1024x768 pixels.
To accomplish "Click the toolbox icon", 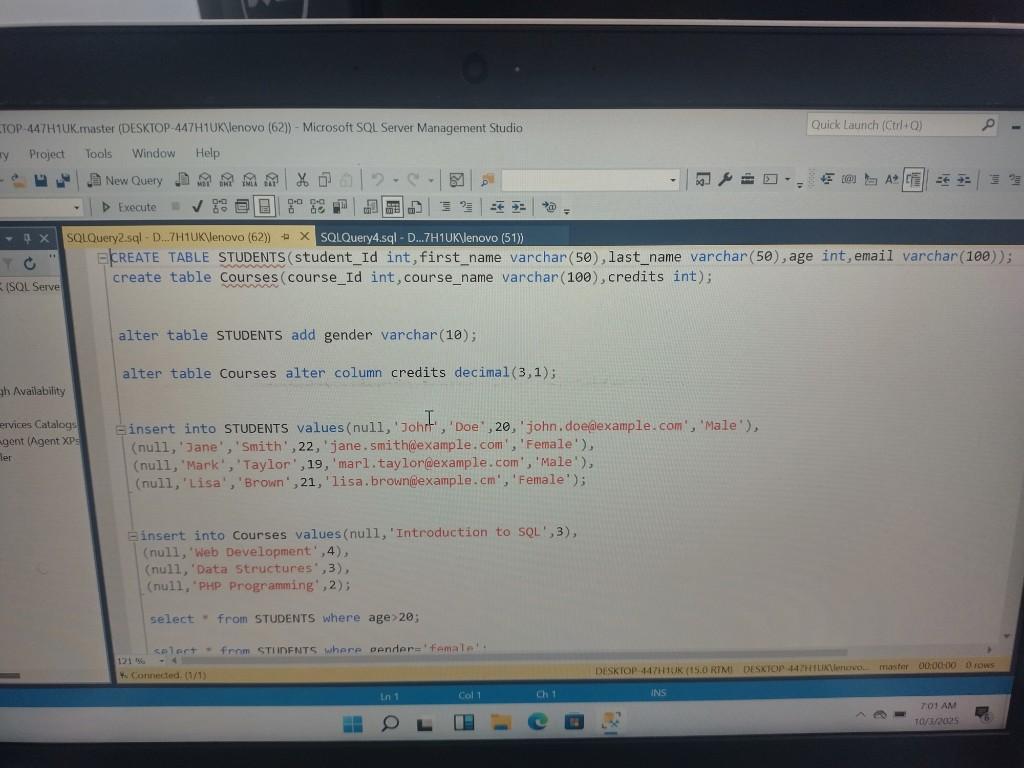I will (x=747, y=179).
